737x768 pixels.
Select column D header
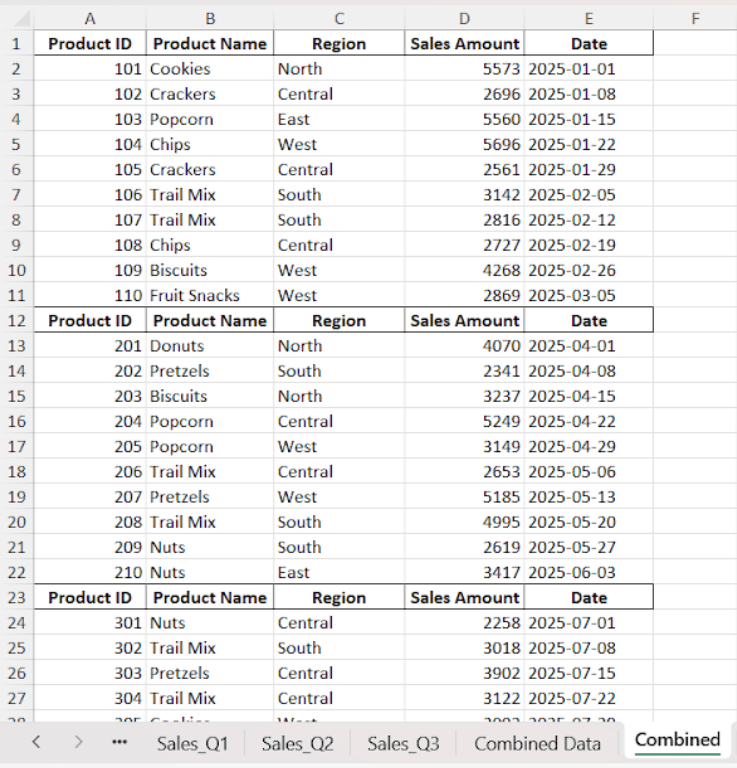tap(464, 19)
